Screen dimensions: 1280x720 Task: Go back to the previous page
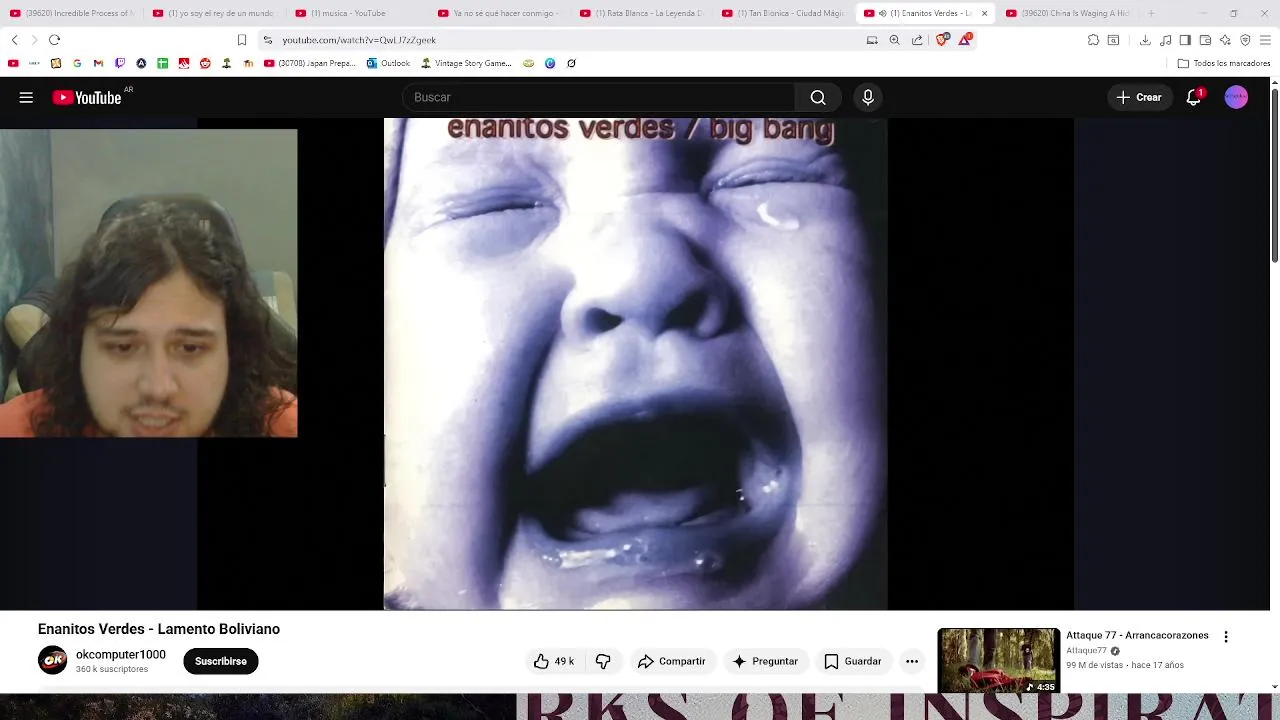pos(14,40)
